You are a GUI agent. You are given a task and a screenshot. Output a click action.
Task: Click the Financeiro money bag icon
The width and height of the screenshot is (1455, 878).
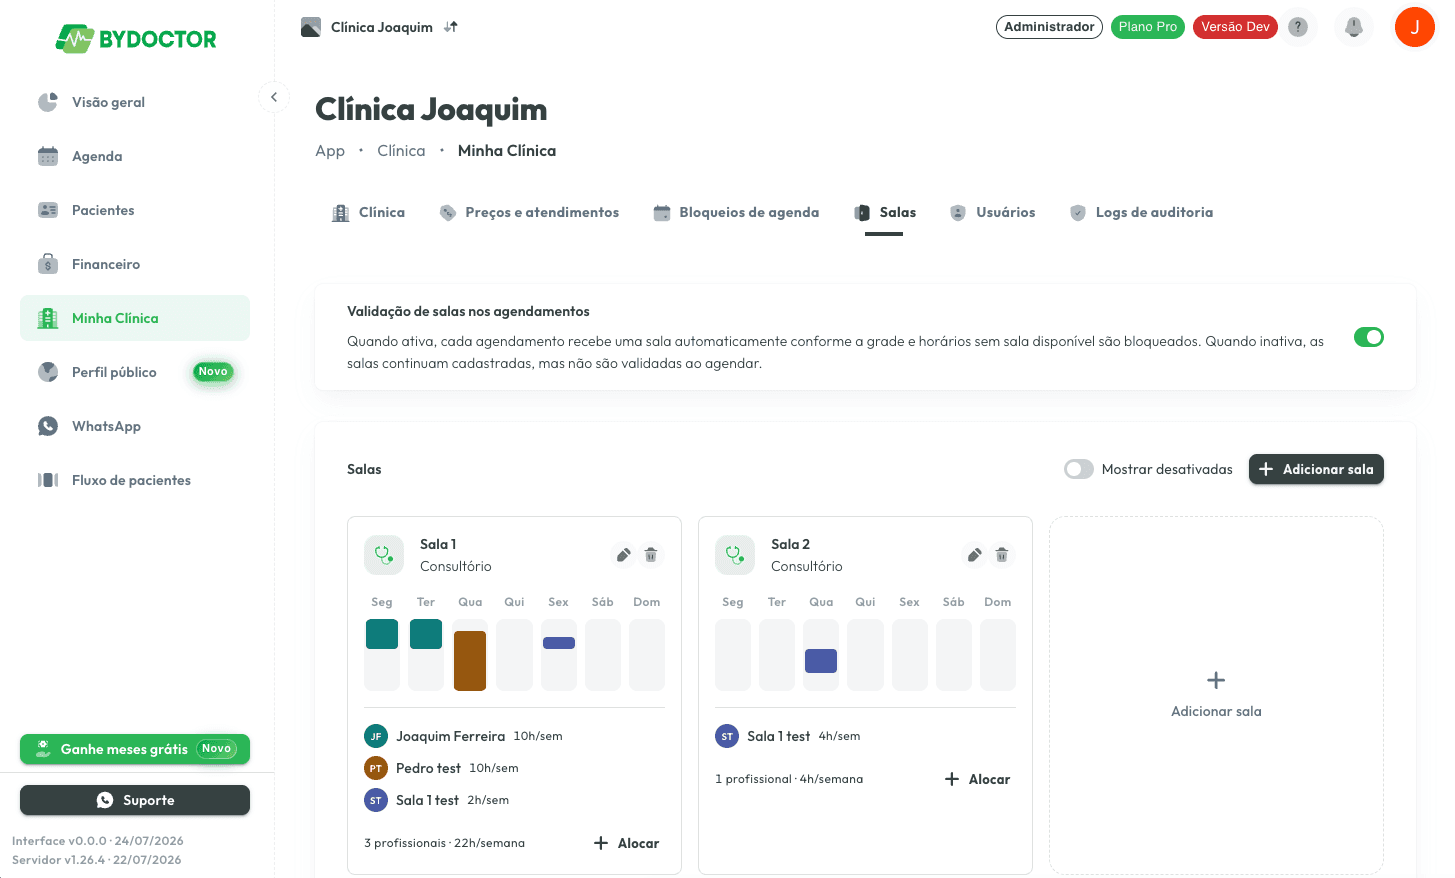pyautogui.click(x=48, y=264)
